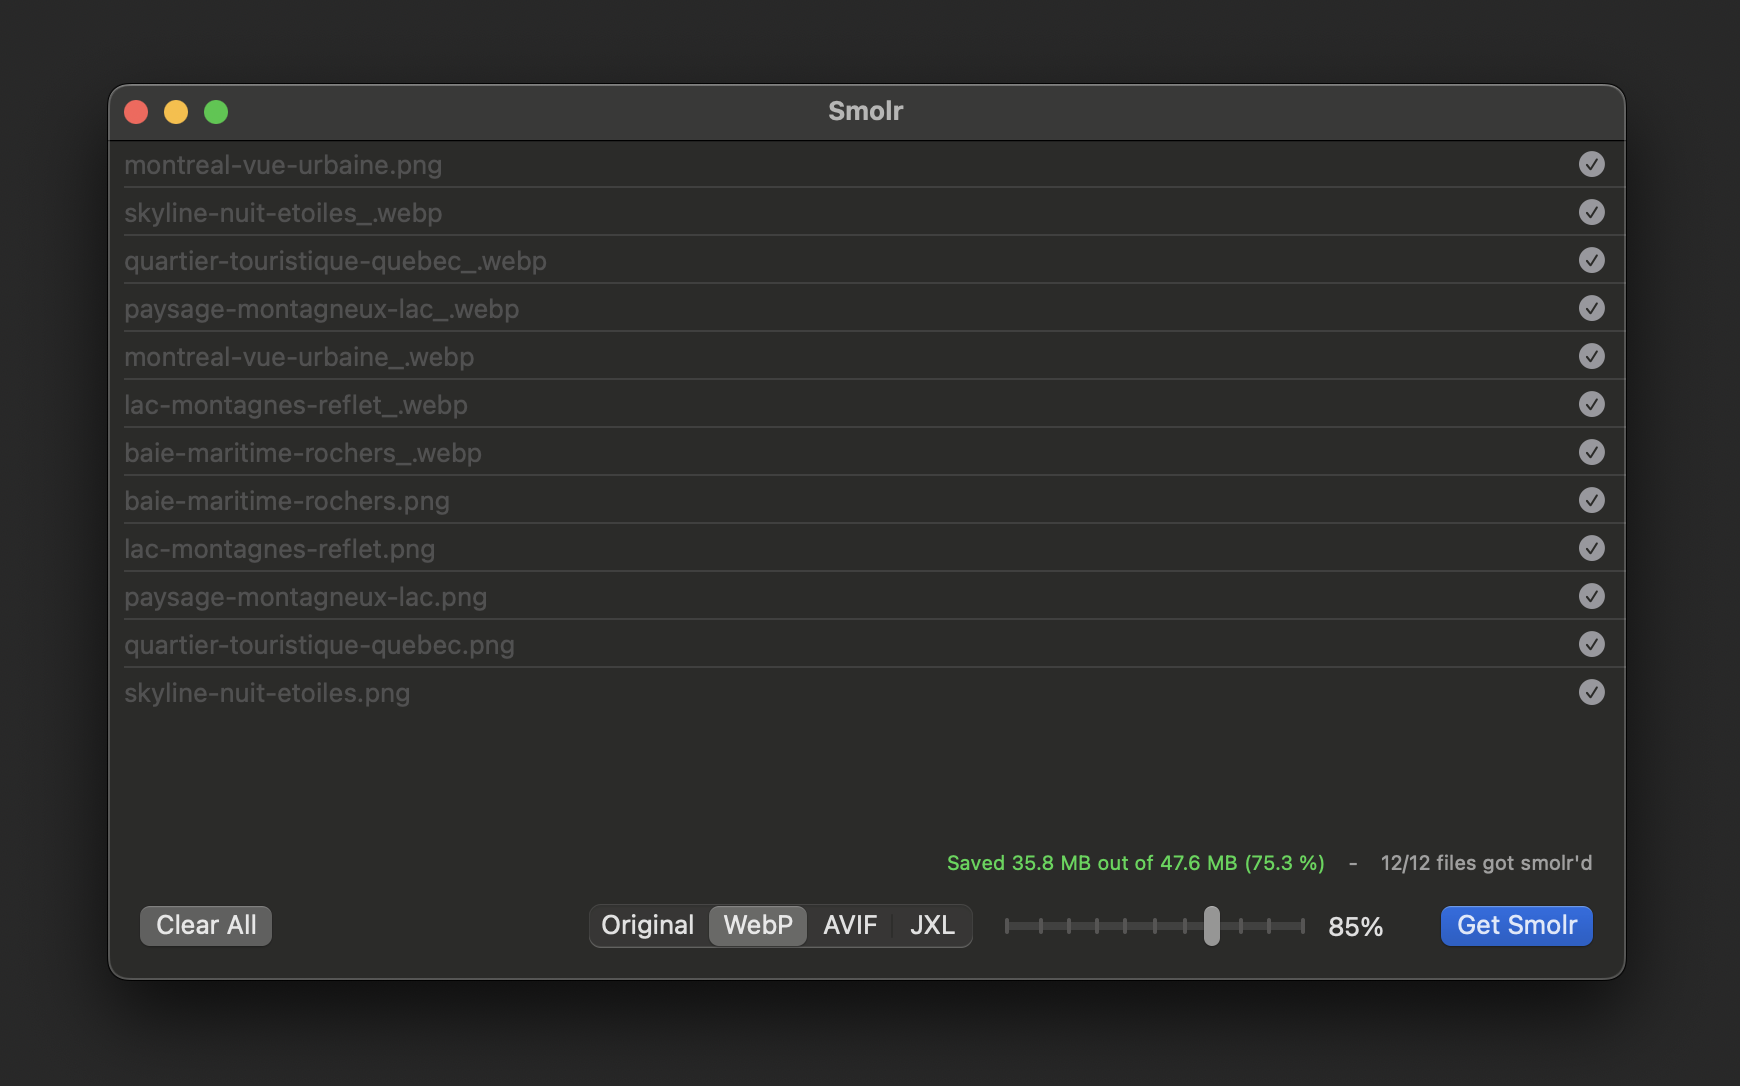Click the 12/12 files got smolr'd label
The image size is (1740, 1086).
tap(1487, 862)
